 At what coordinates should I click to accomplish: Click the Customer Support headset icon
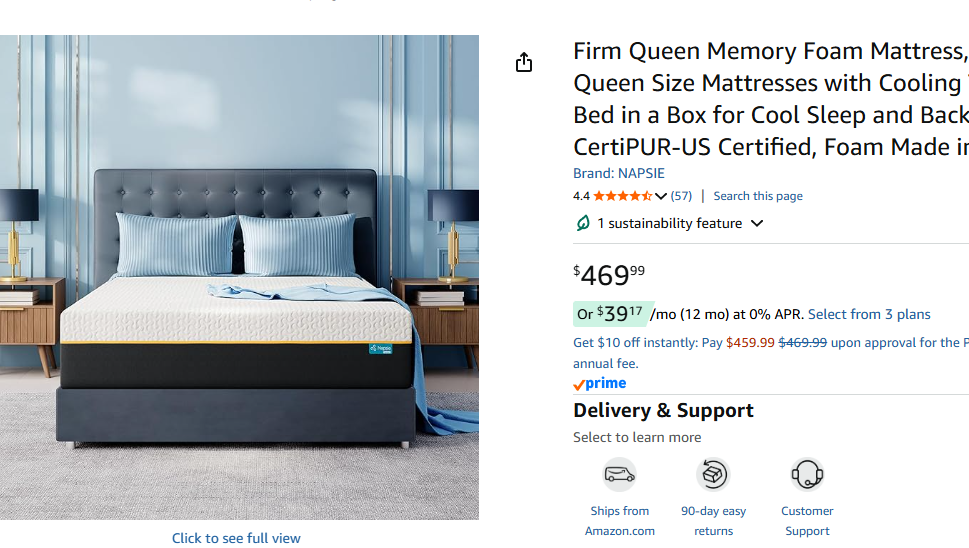[807, 474]
